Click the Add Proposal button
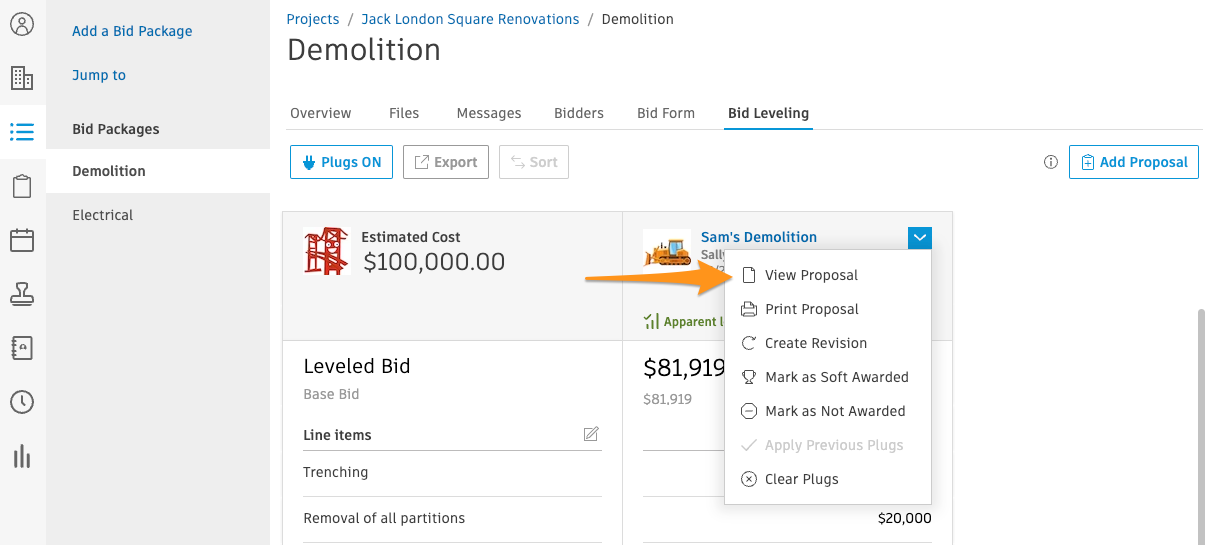1212x545 pixels. [1133, 162]
